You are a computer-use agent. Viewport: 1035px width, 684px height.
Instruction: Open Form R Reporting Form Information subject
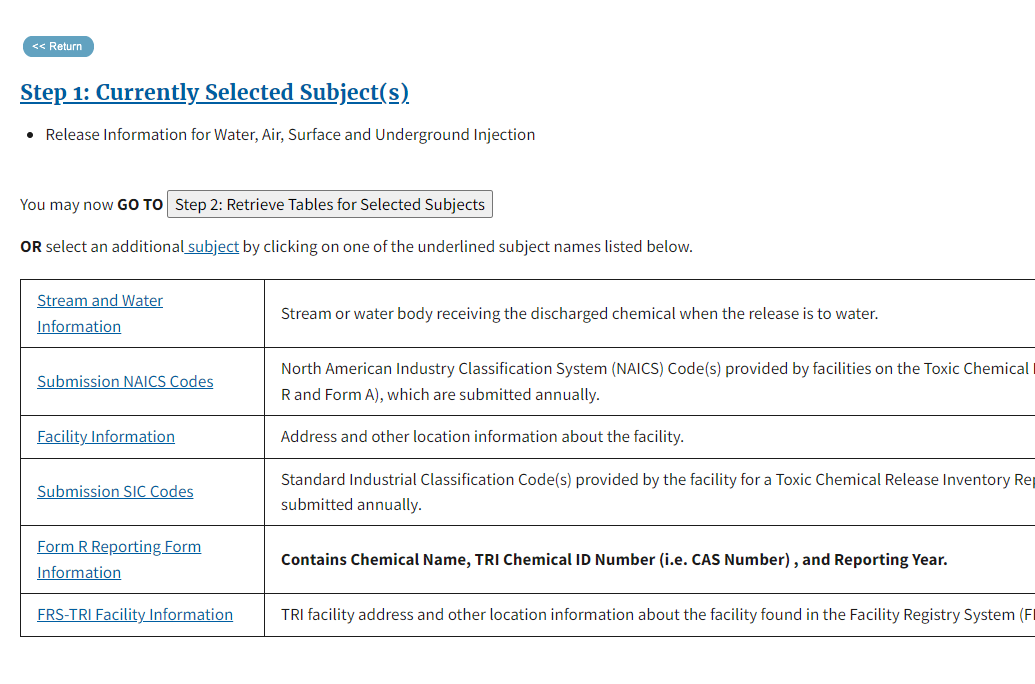click(x=118, y=559)
